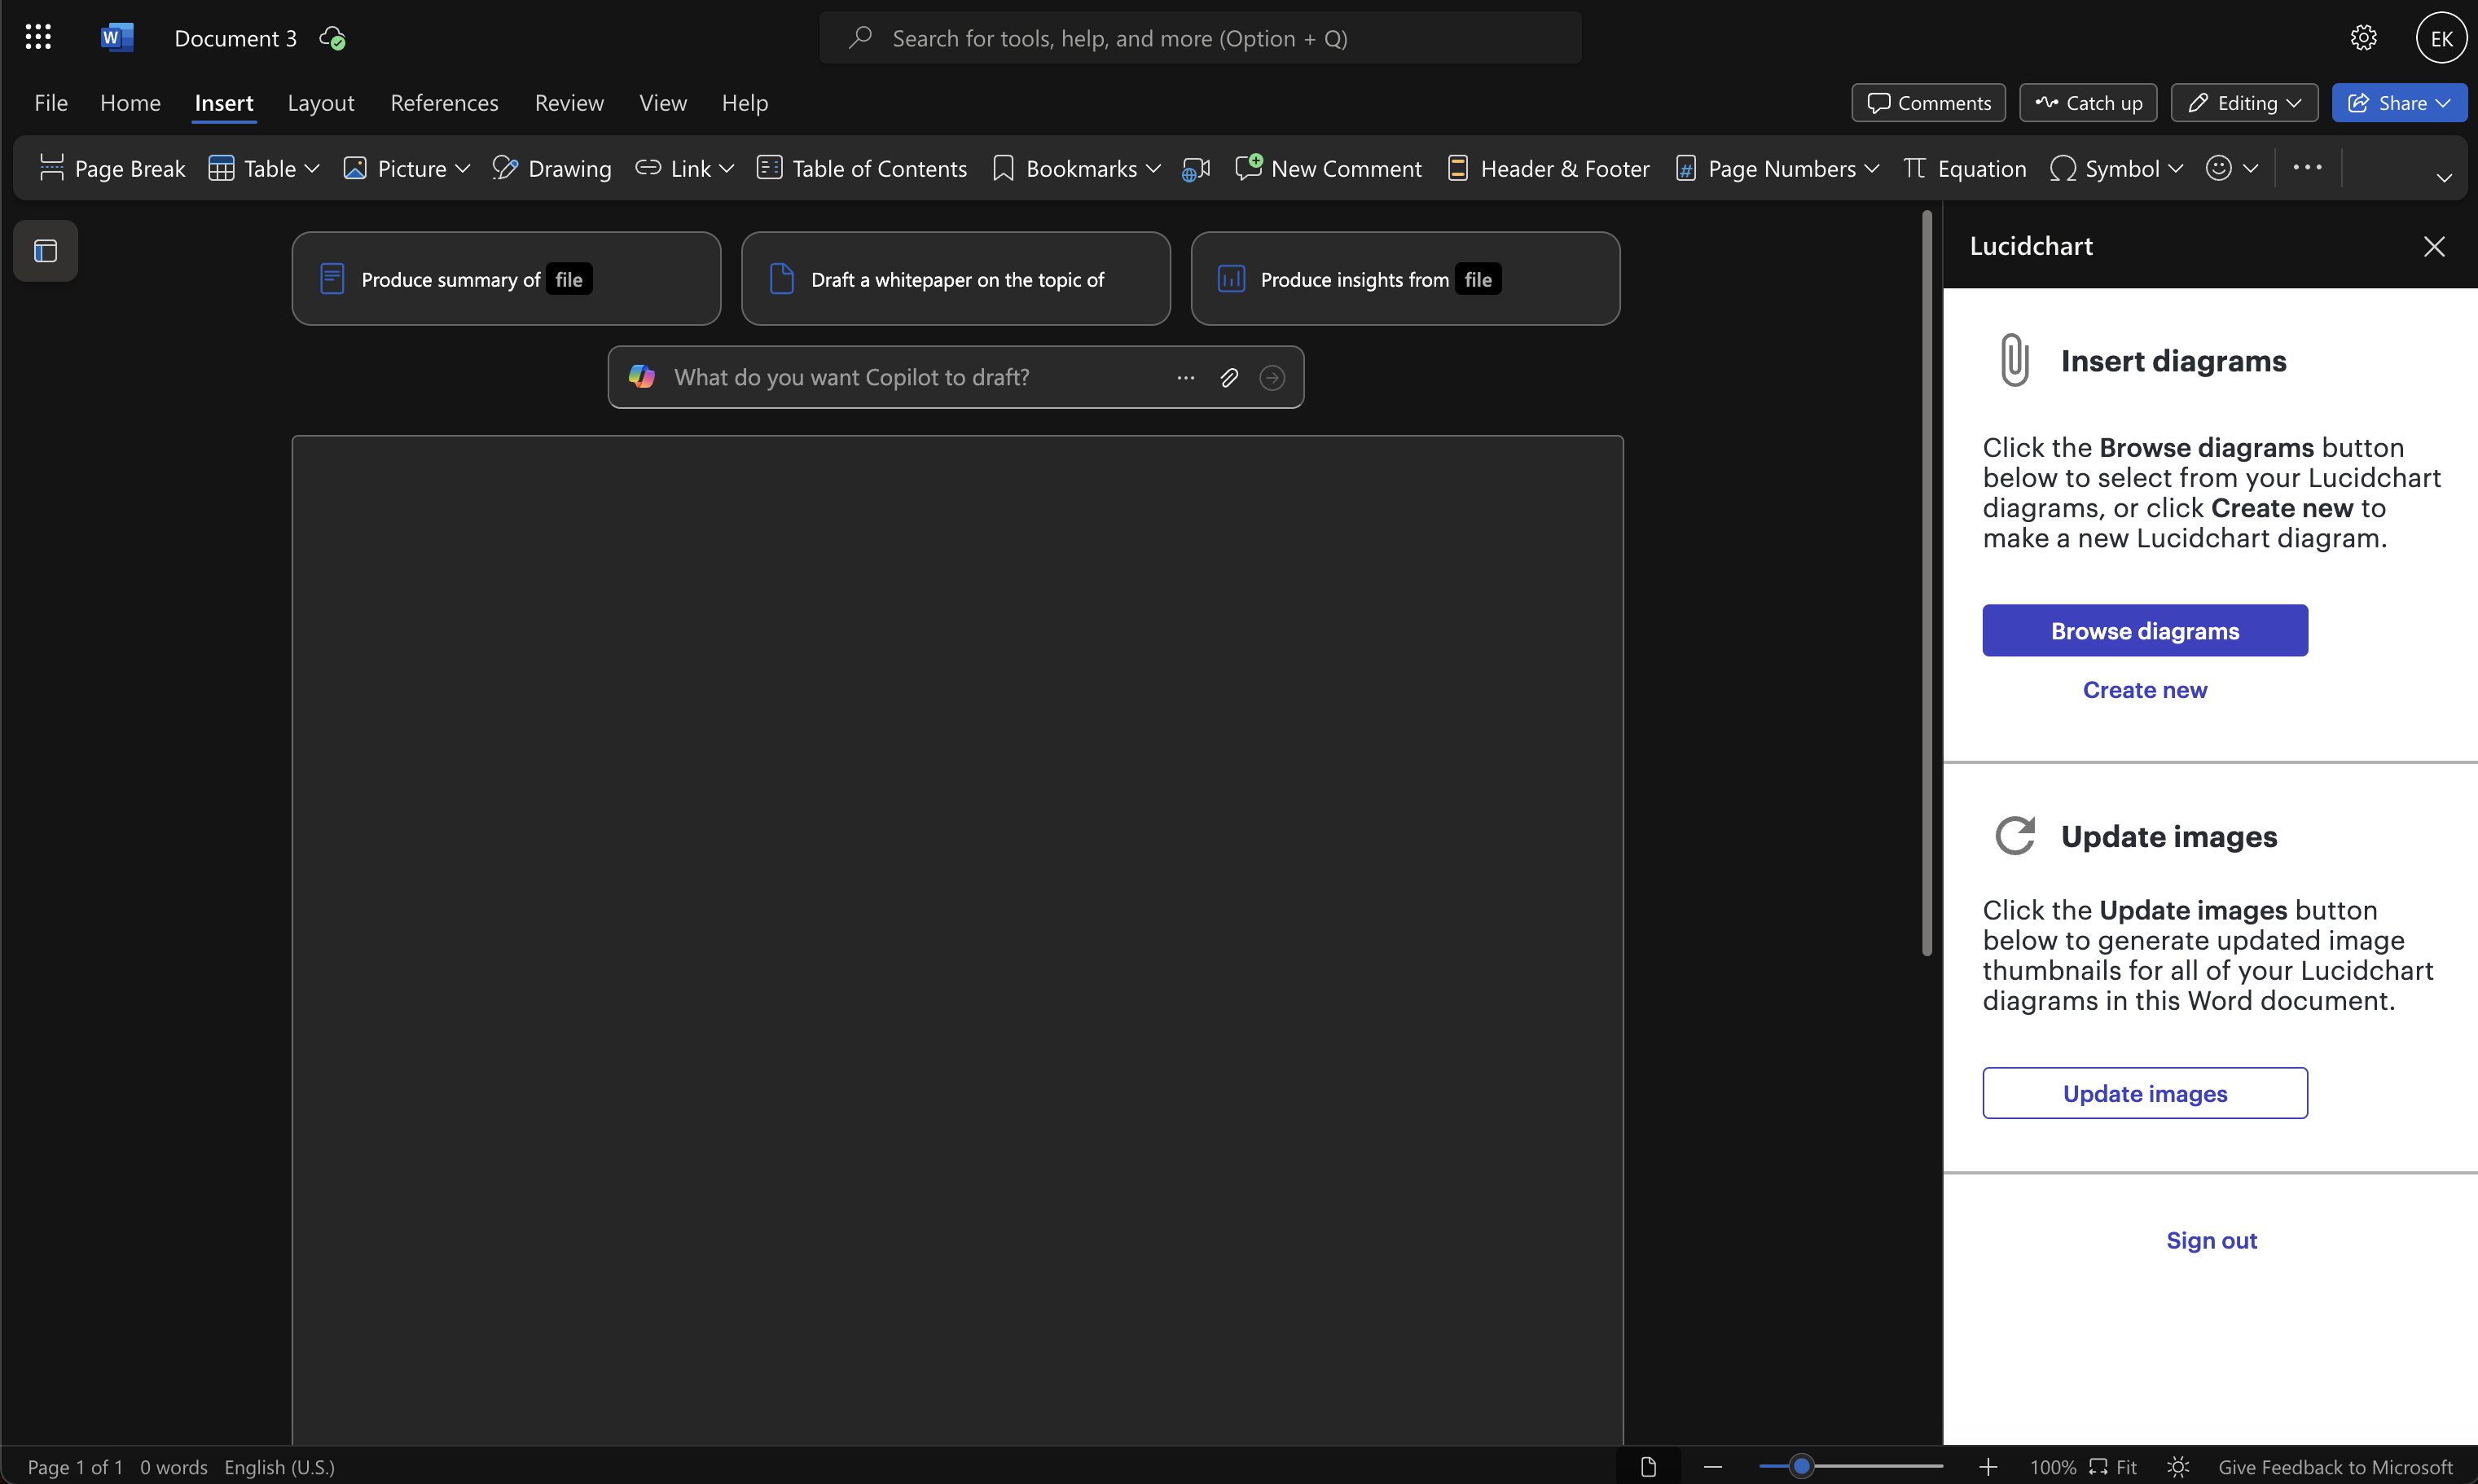Viewport: 2478px width, 1484px height.
Task: Close the Lucidchart panel
Action: coord(2434,246)
